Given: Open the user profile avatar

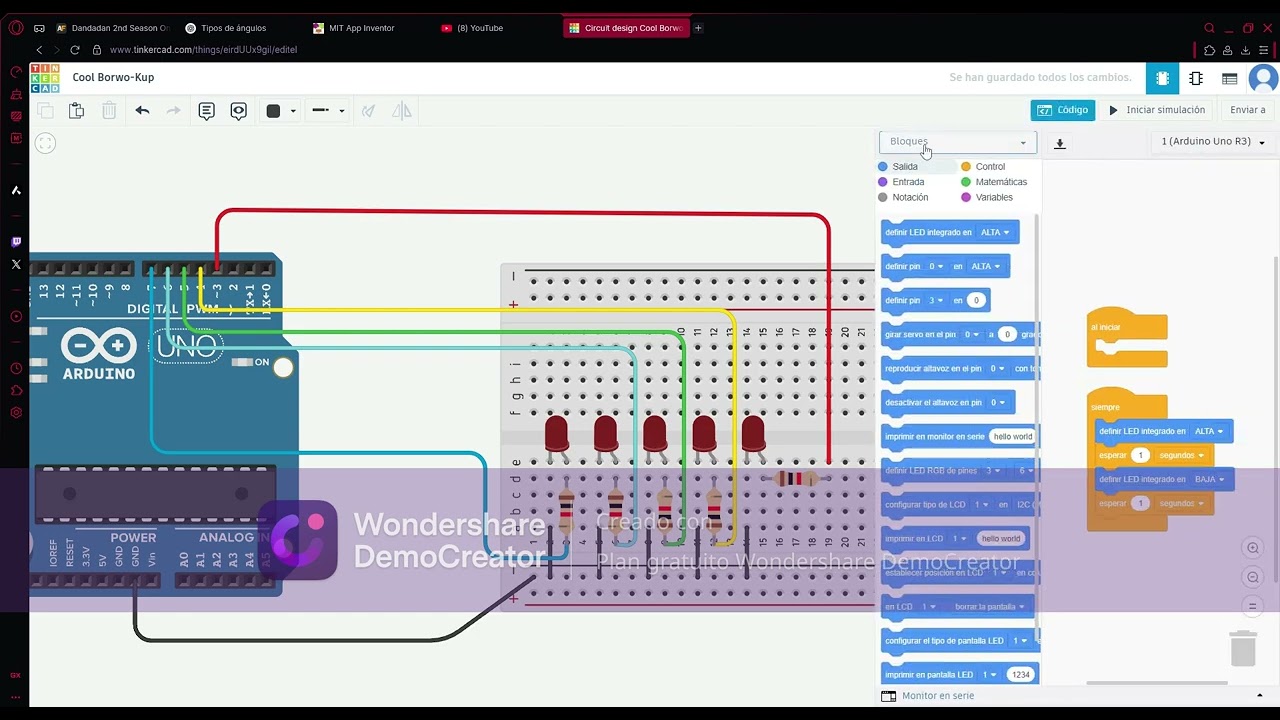Looking at the screenshot, I should coord(1264,78).
